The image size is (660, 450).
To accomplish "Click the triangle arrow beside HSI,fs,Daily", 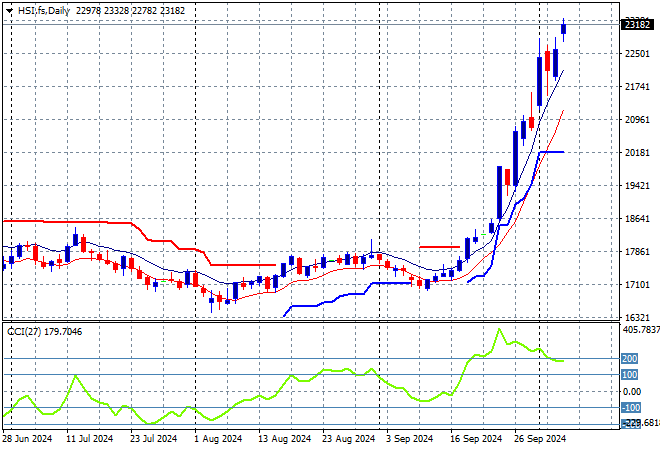I will 8,10.
